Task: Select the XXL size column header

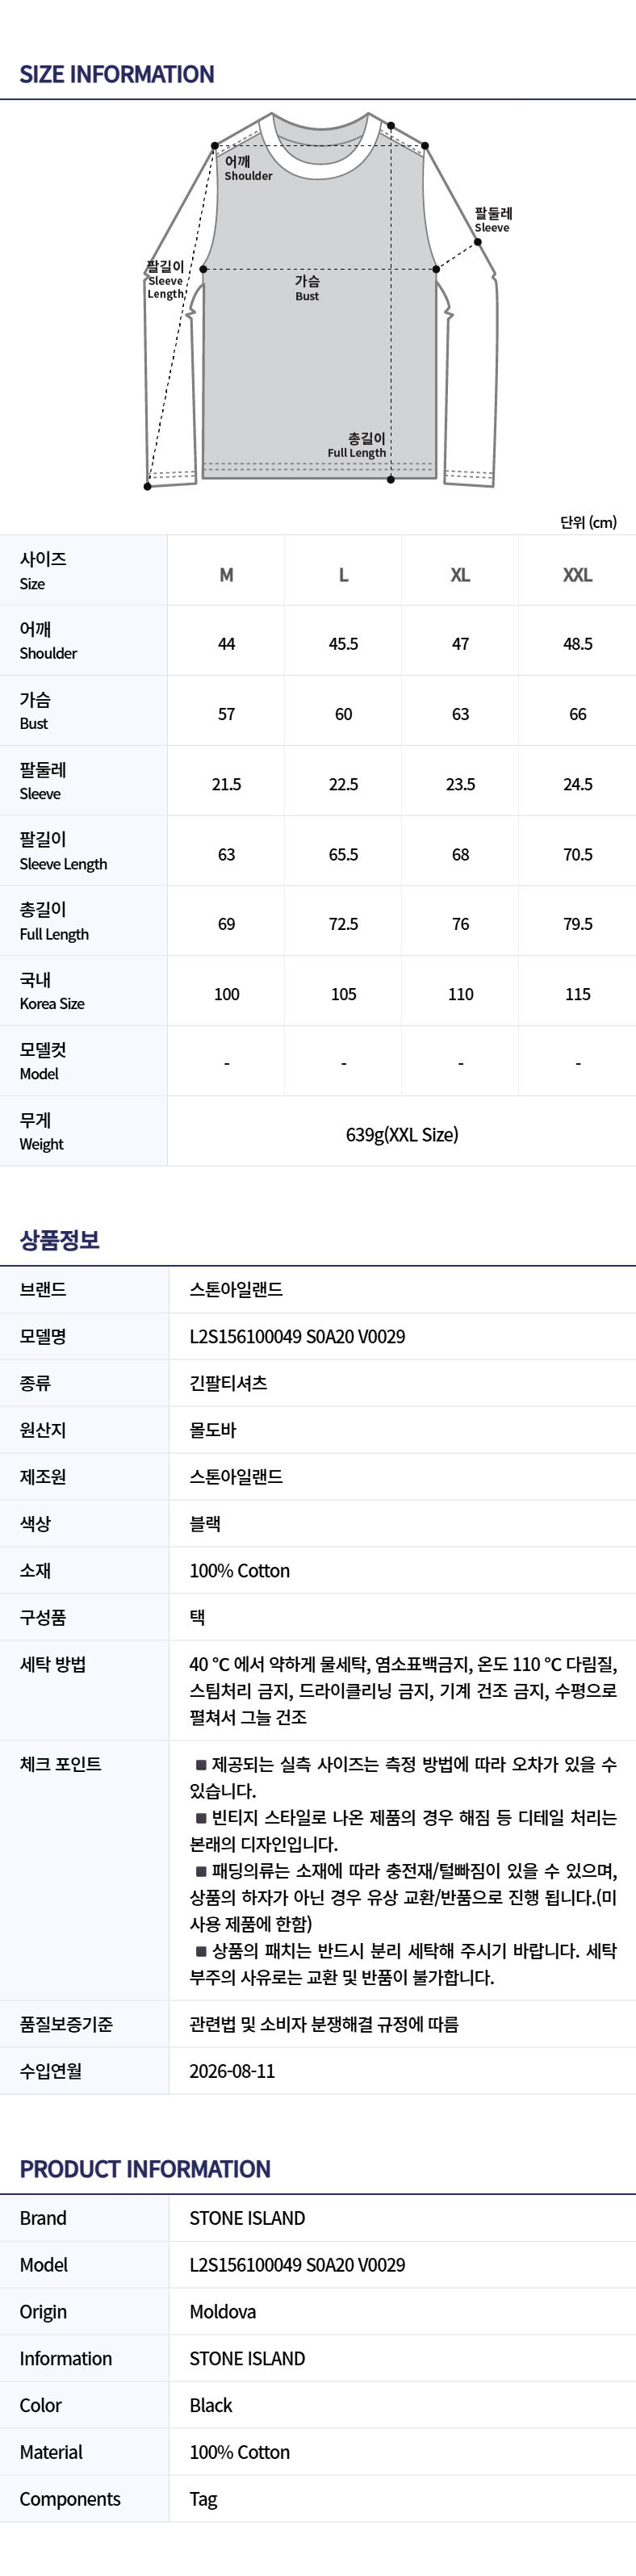Action: pos(578,575)
